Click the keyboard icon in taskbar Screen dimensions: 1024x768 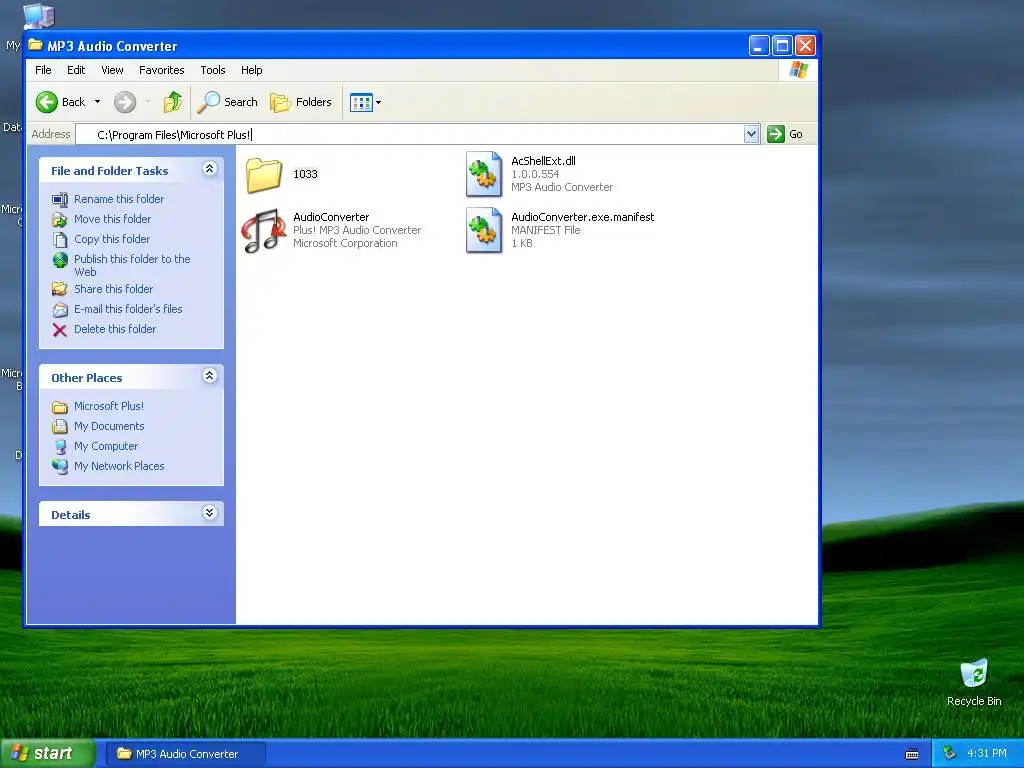pyautogui.click(x=912, y=754)
